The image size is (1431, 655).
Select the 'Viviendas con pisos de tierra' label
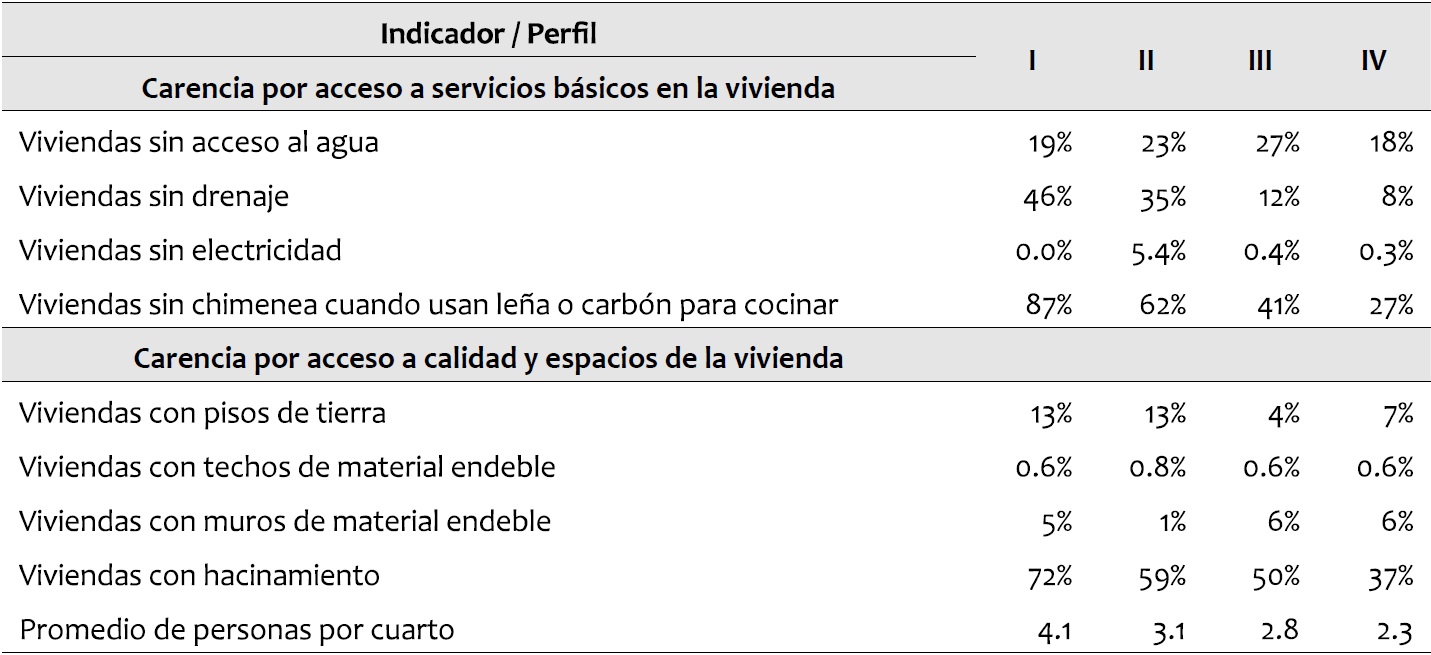coord(202,412)
